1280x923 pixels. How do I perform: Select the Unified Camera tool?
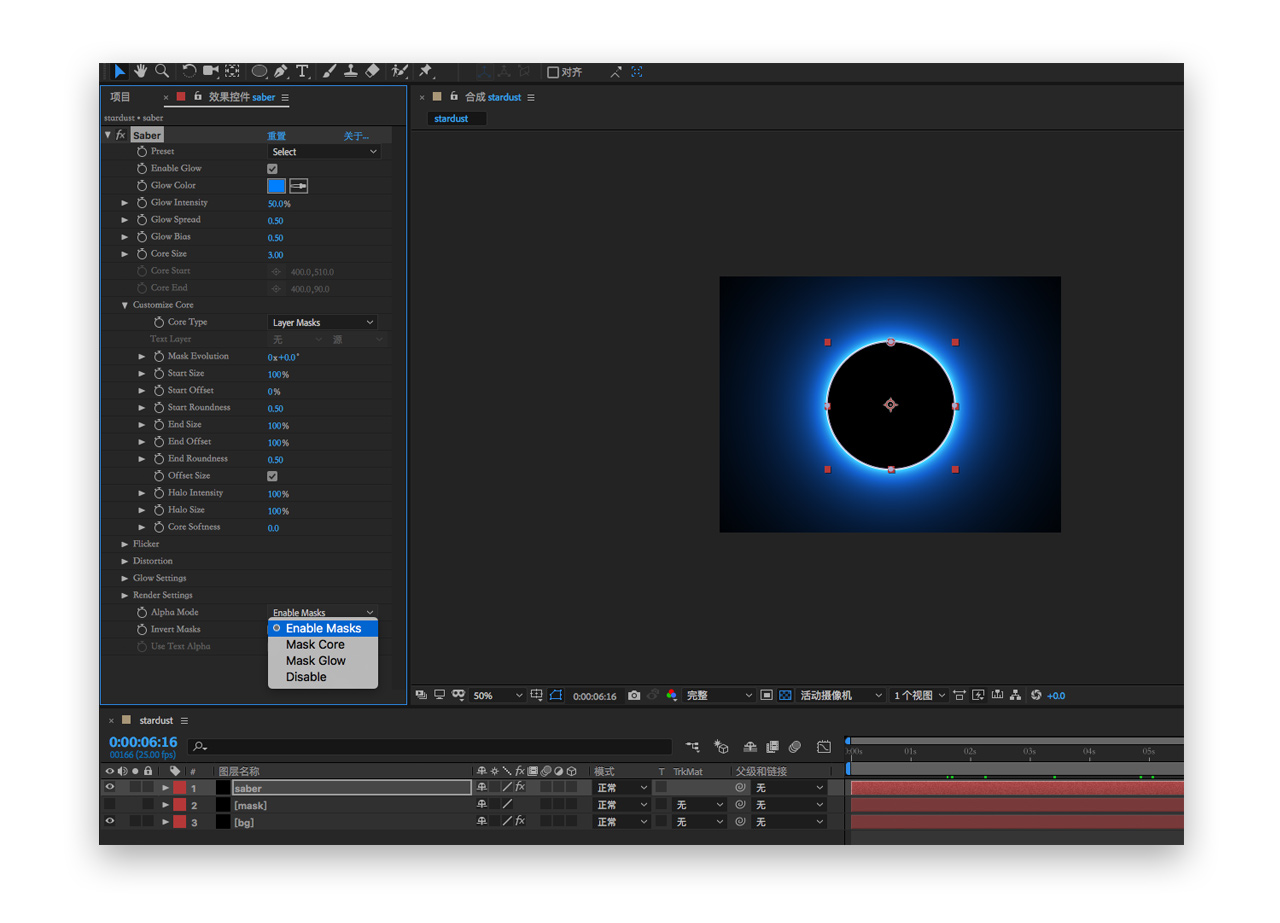coord(211,71)
